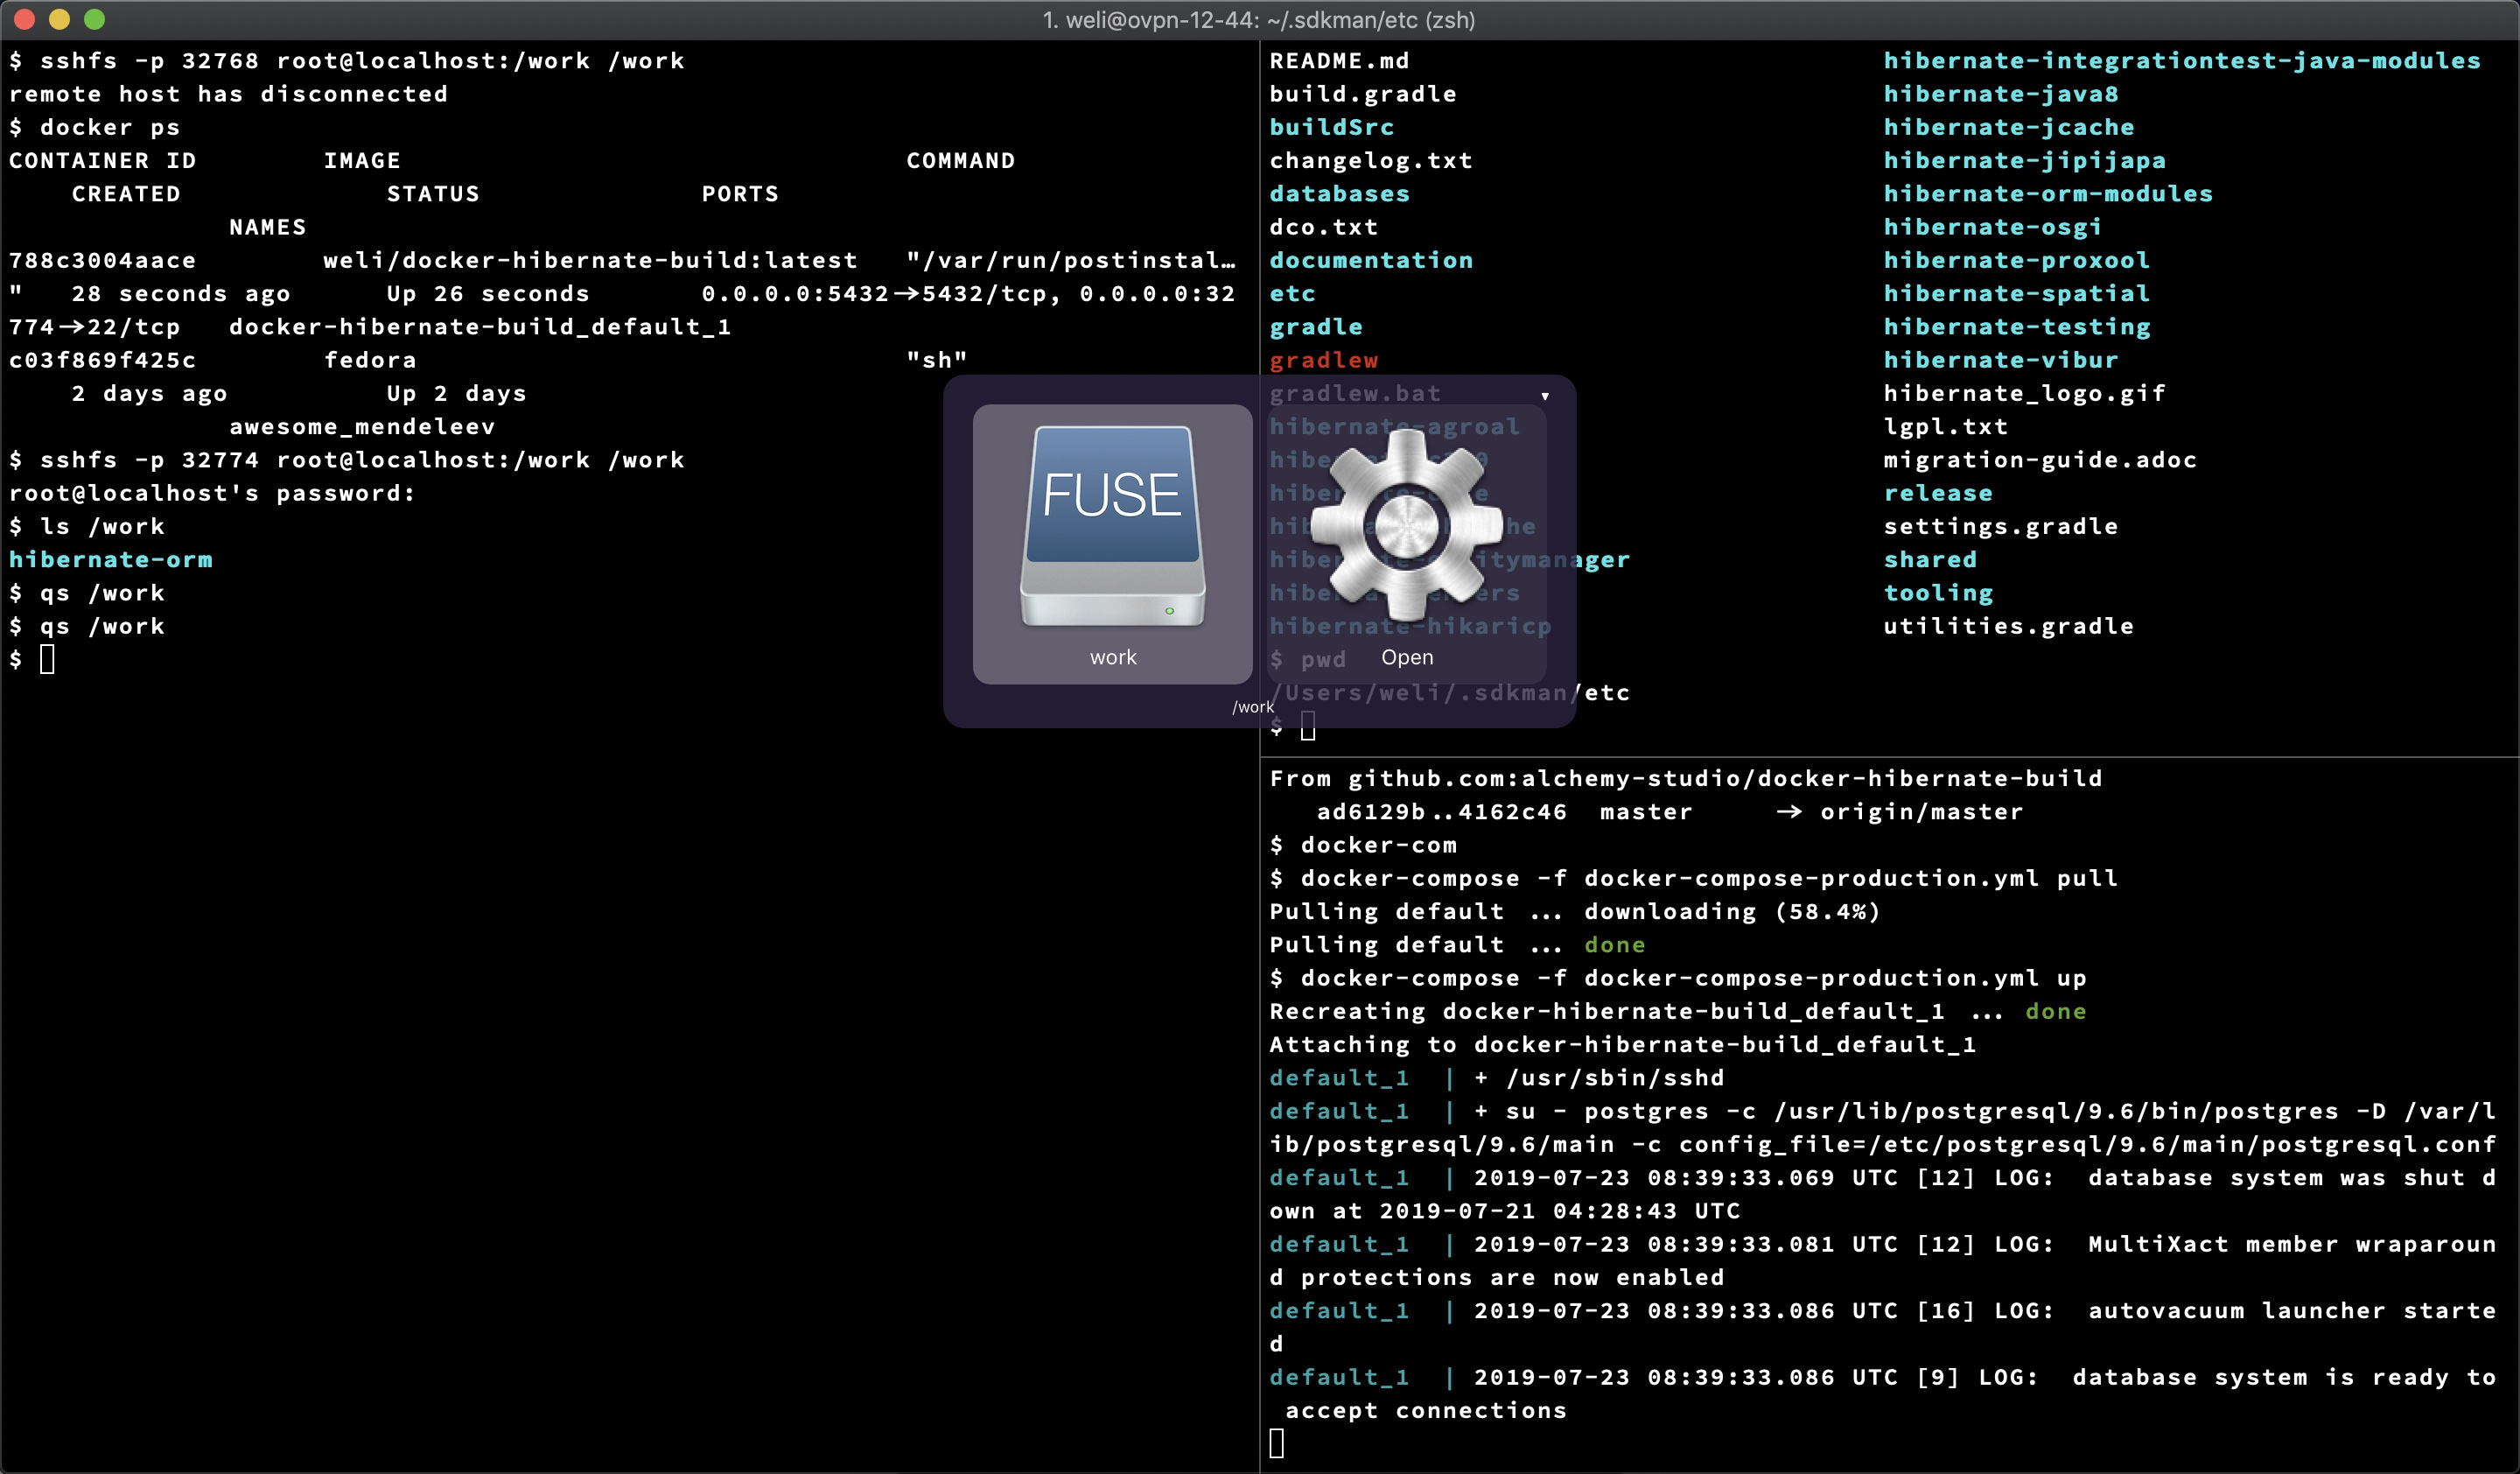Zoom window using the green button
Viewport: 2520px width, 1474px height.
(94, 19)
